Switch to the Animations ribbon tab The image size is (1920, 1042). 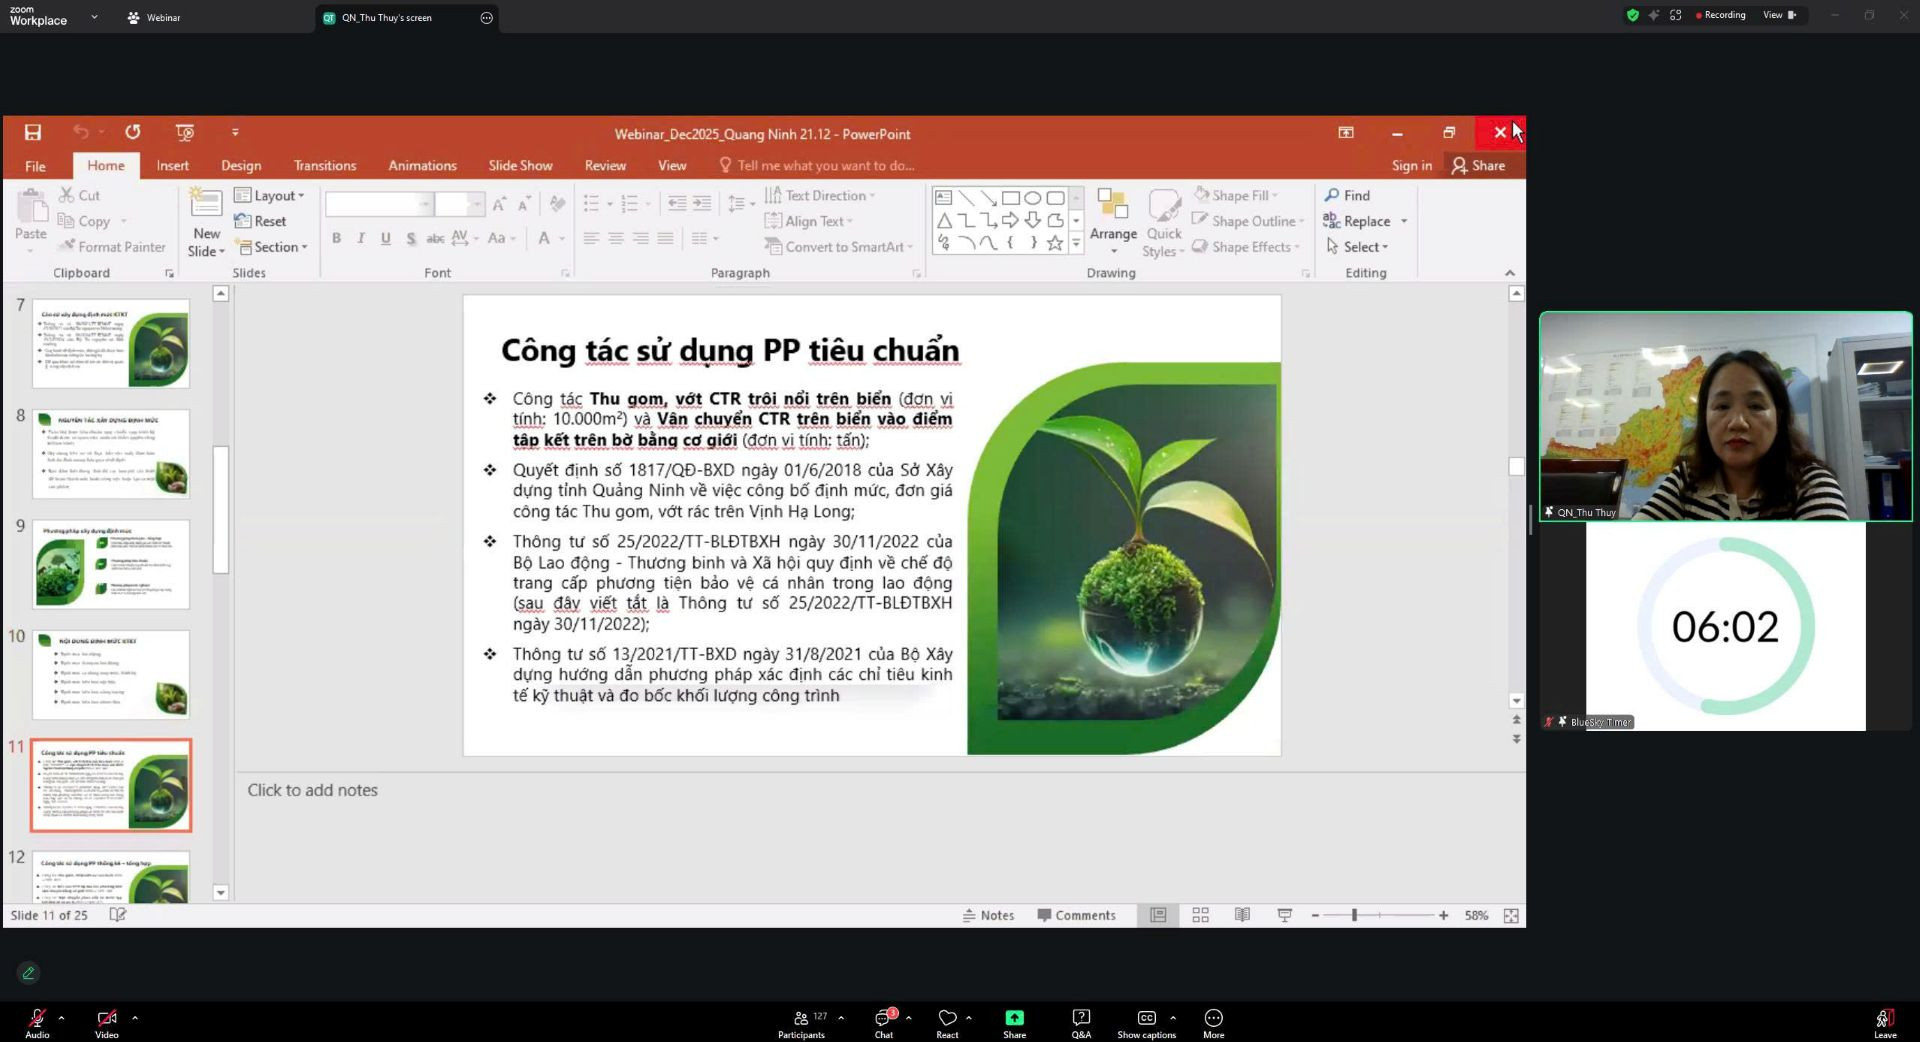[x=422, y=165]
